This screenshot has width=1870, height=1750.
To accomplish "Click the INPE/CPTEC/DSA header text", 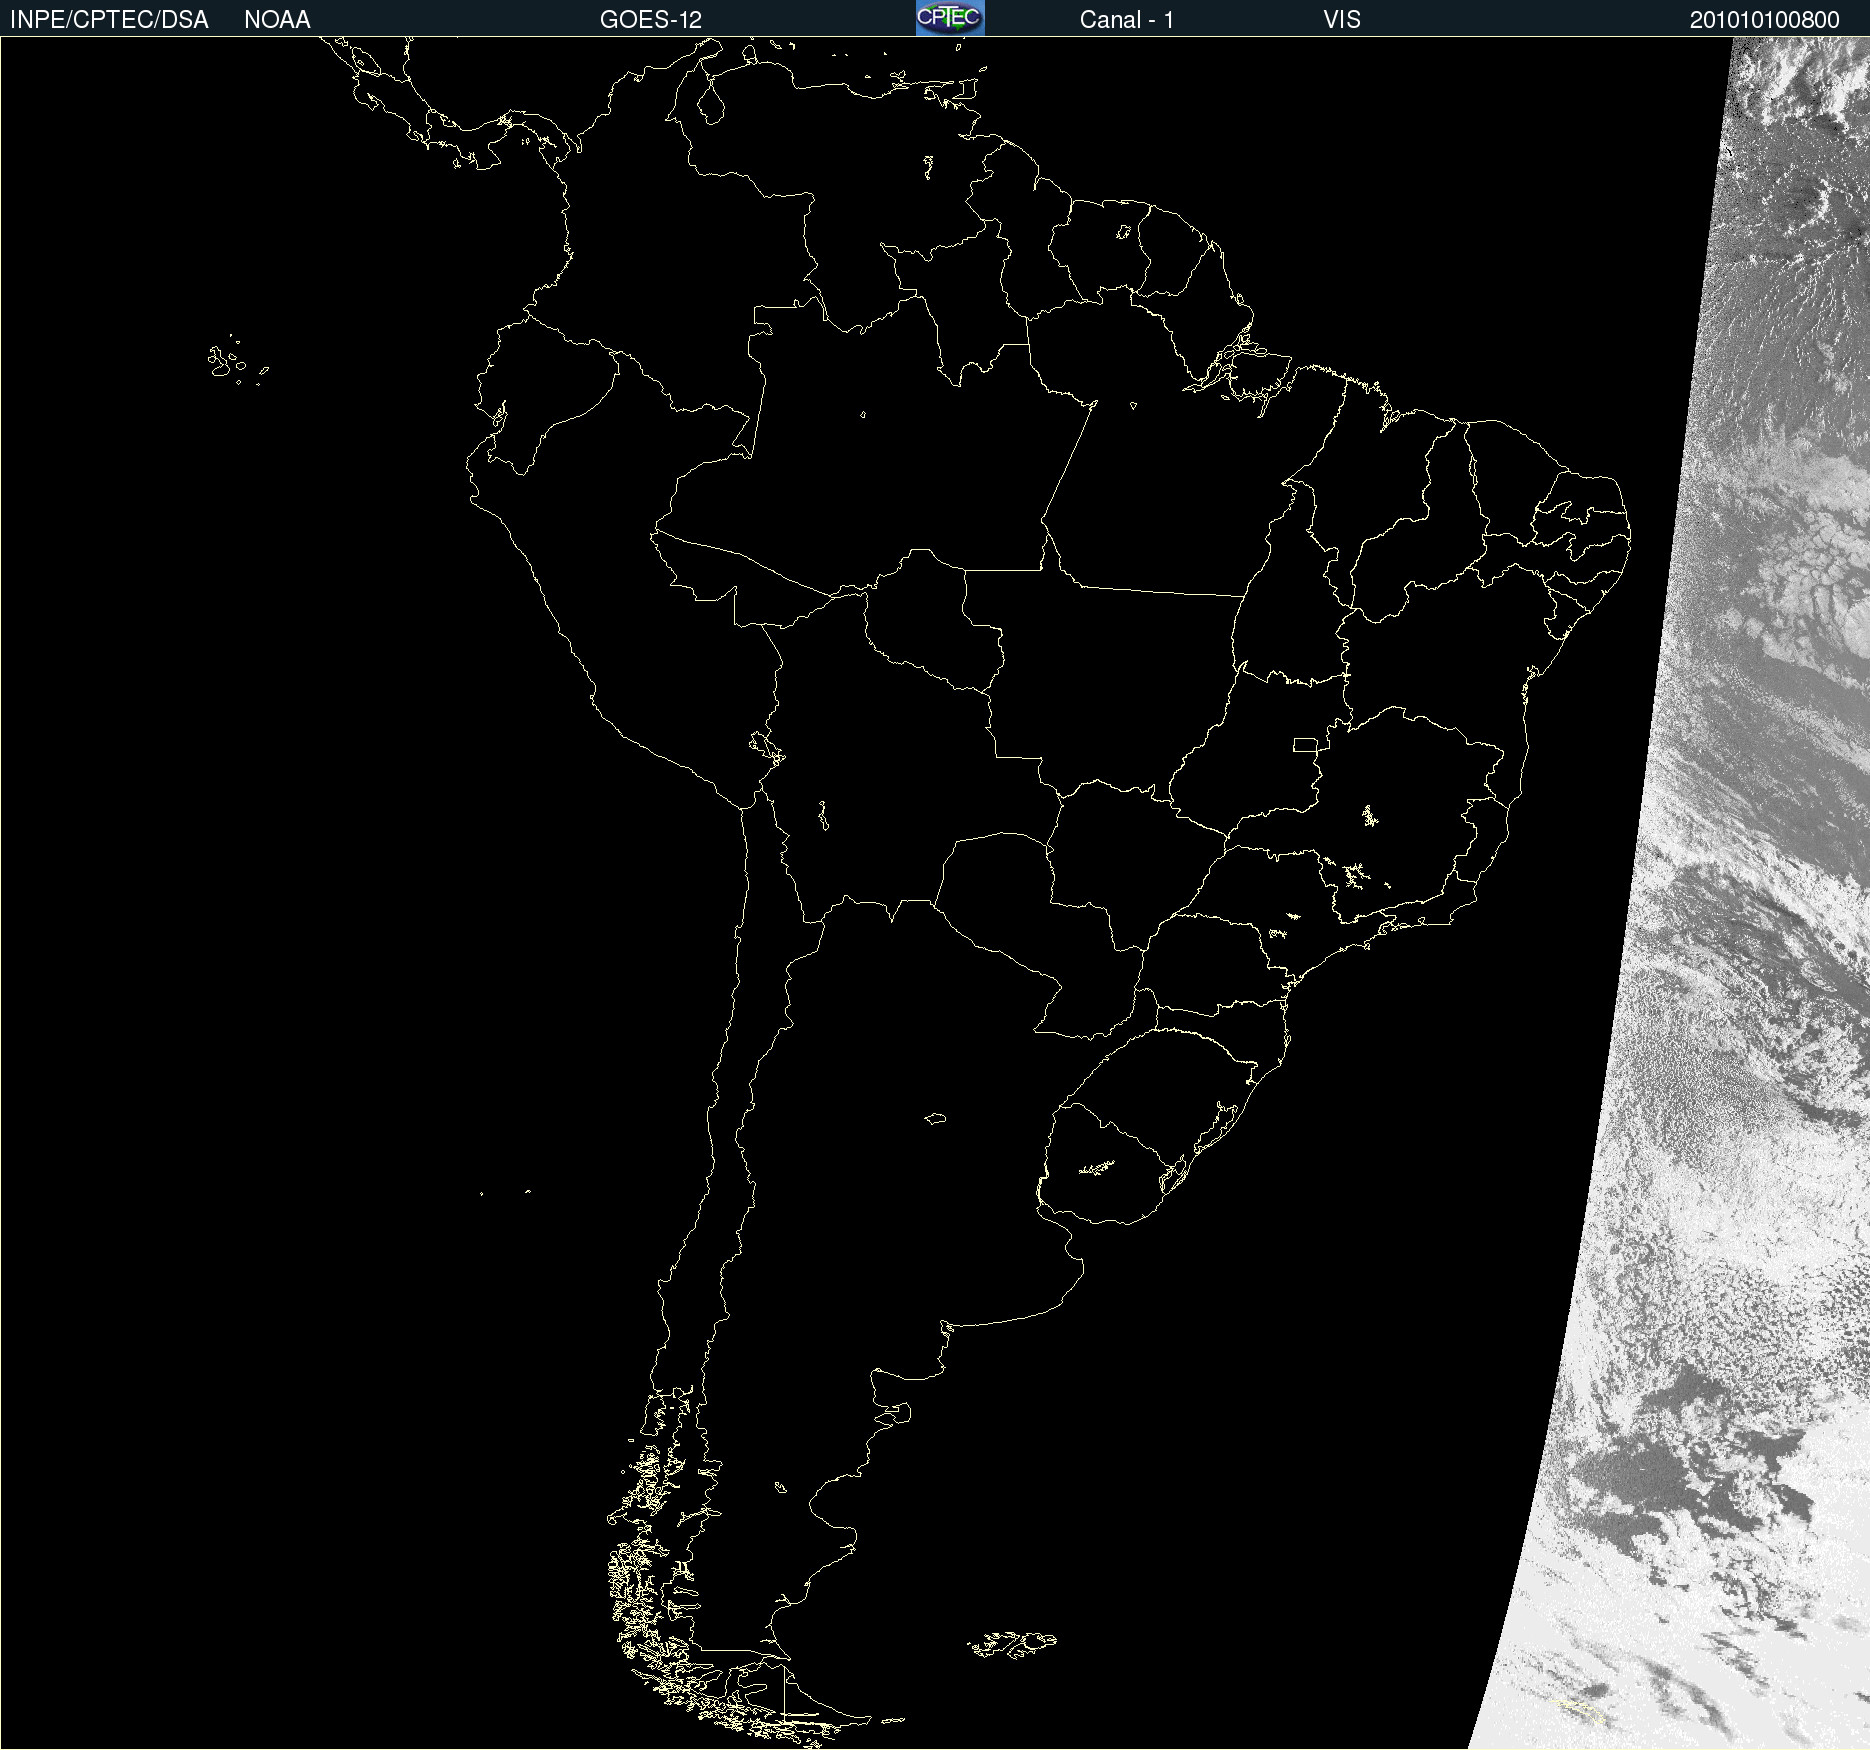I will click(109, 20).
